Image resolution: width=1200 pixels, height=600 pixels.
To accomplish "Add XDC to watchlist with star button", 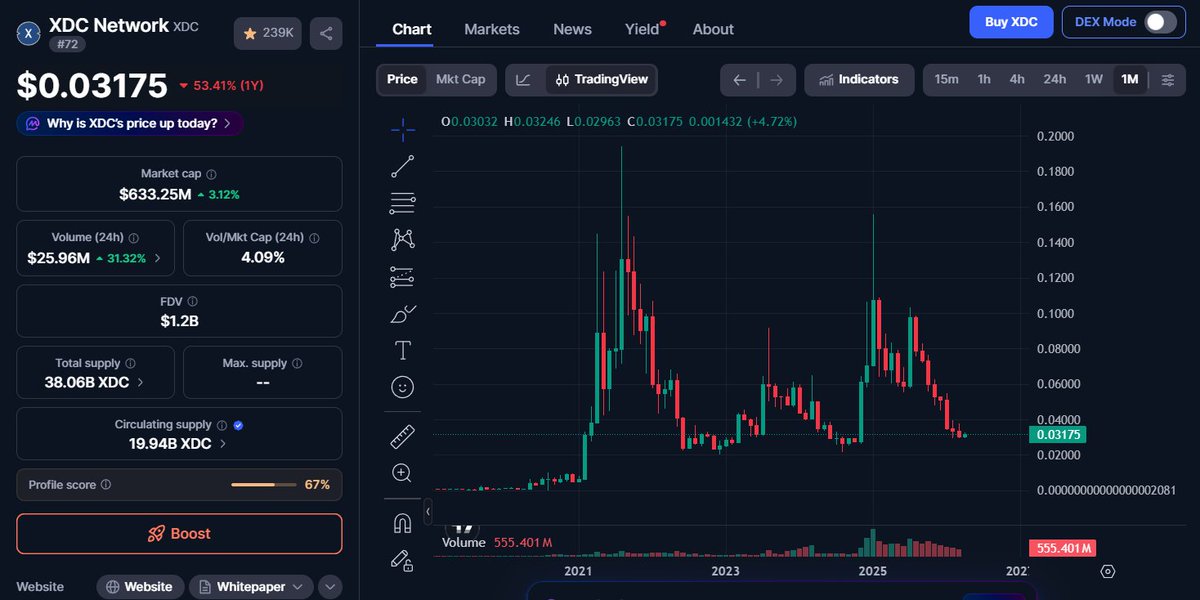I will click(x=268, y=33).
